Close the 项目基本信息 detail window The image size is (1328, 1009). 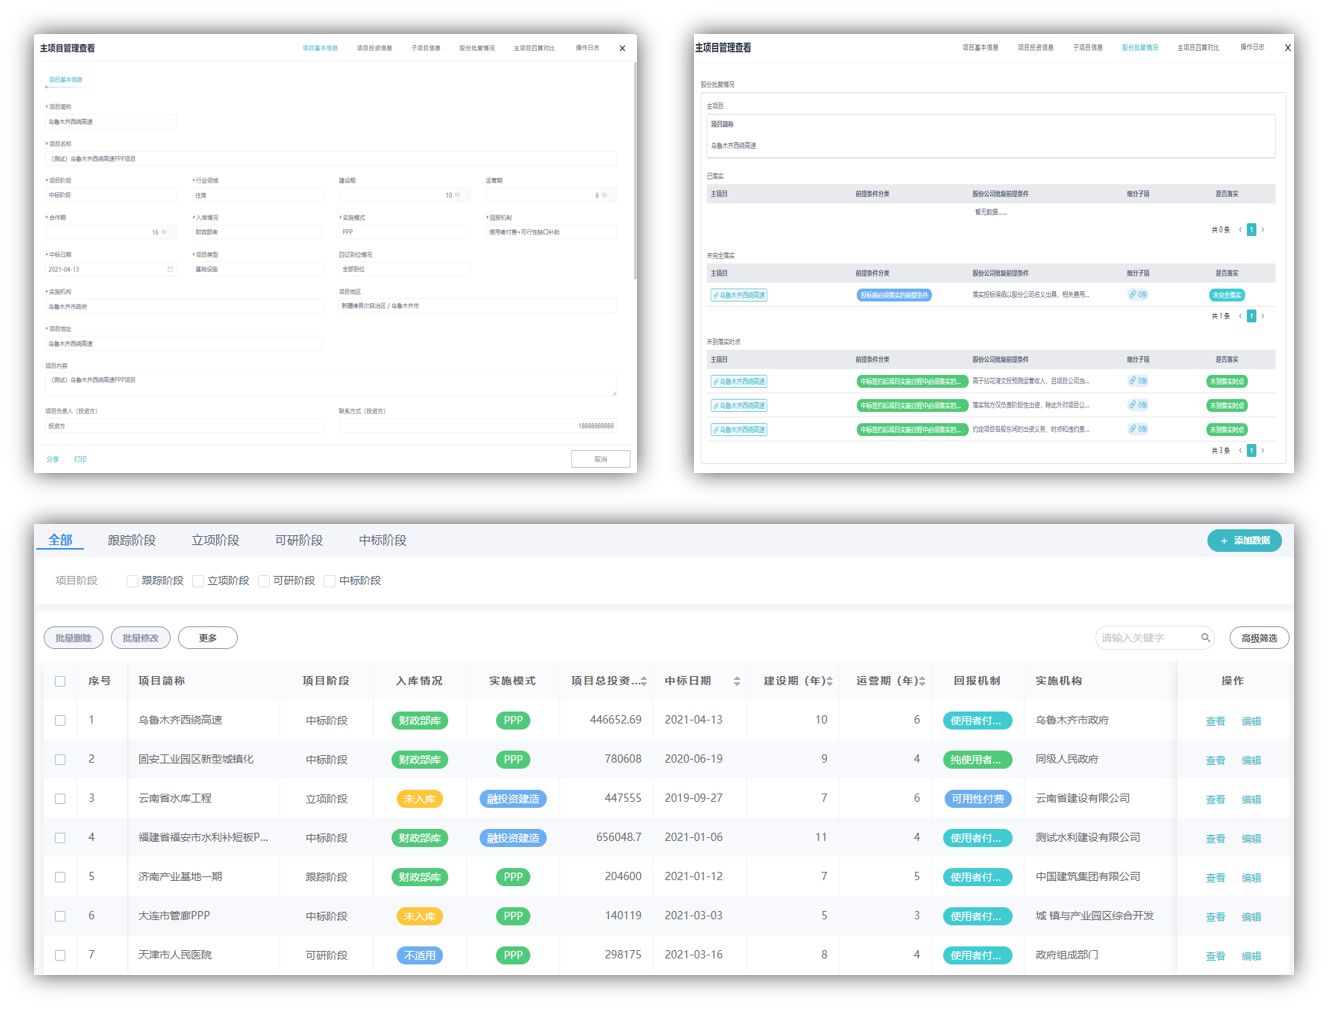pos(622,48)
